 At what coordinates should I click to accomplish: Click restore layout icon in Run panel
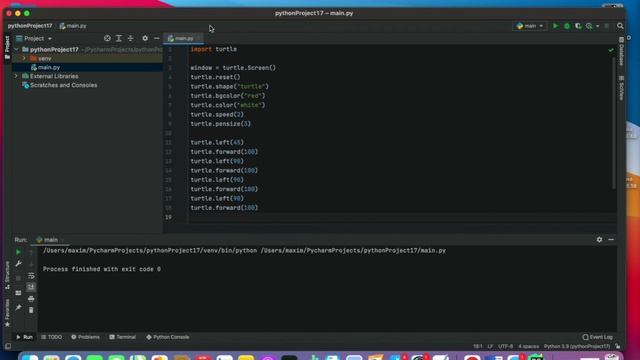point(18,293)
